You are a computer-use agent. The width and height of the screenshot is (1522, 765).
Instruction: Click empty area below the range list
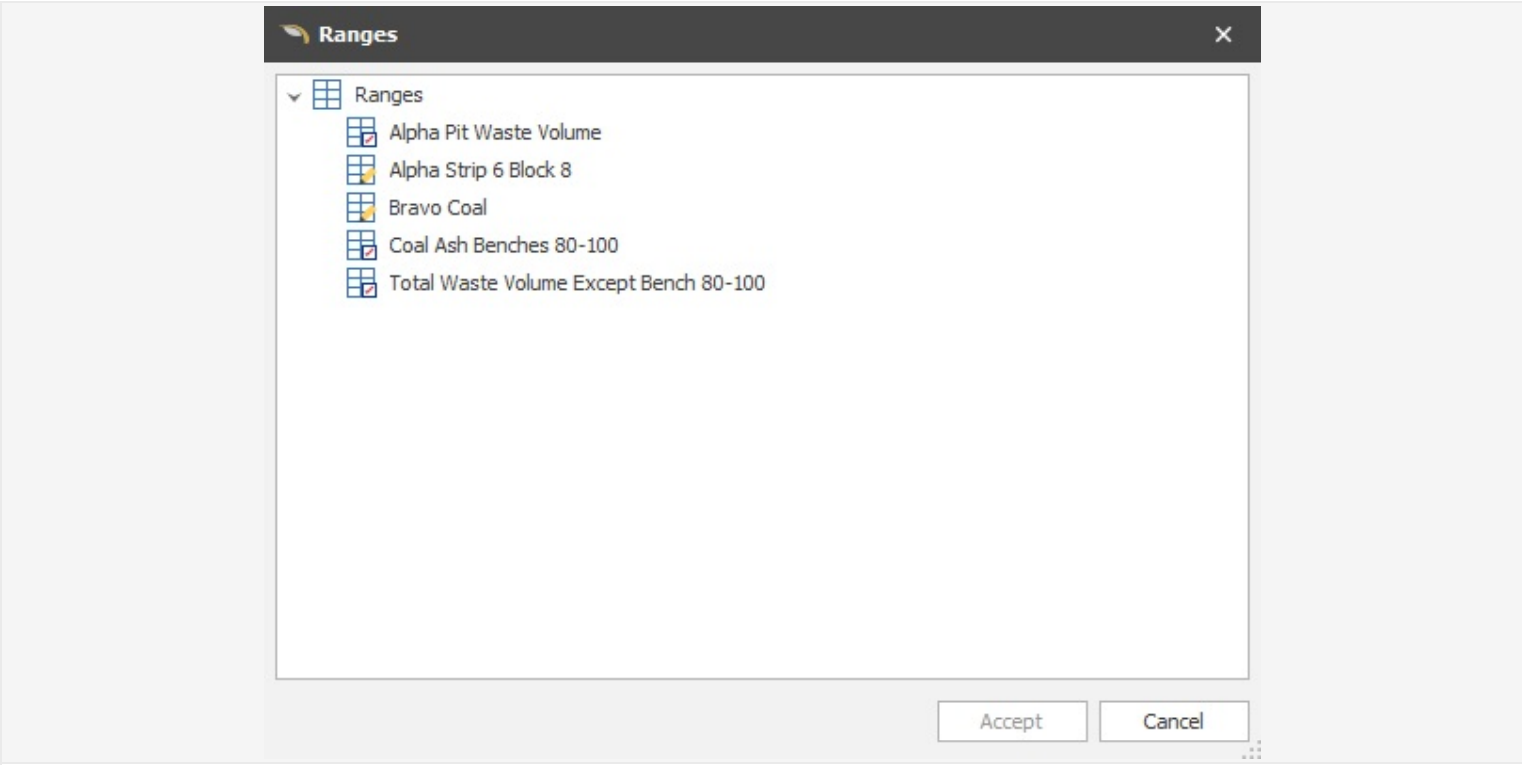760,480
